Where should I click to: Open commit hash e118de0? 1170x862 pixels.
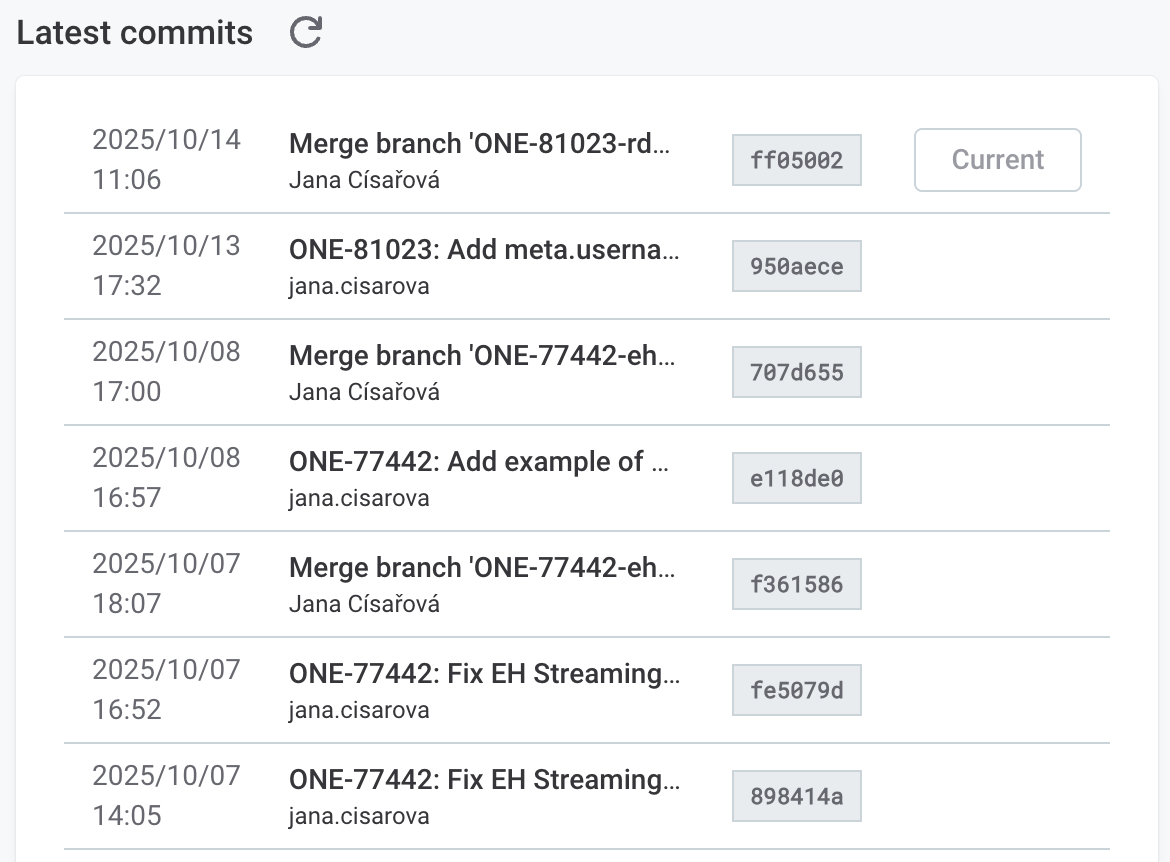pos(796,478)
